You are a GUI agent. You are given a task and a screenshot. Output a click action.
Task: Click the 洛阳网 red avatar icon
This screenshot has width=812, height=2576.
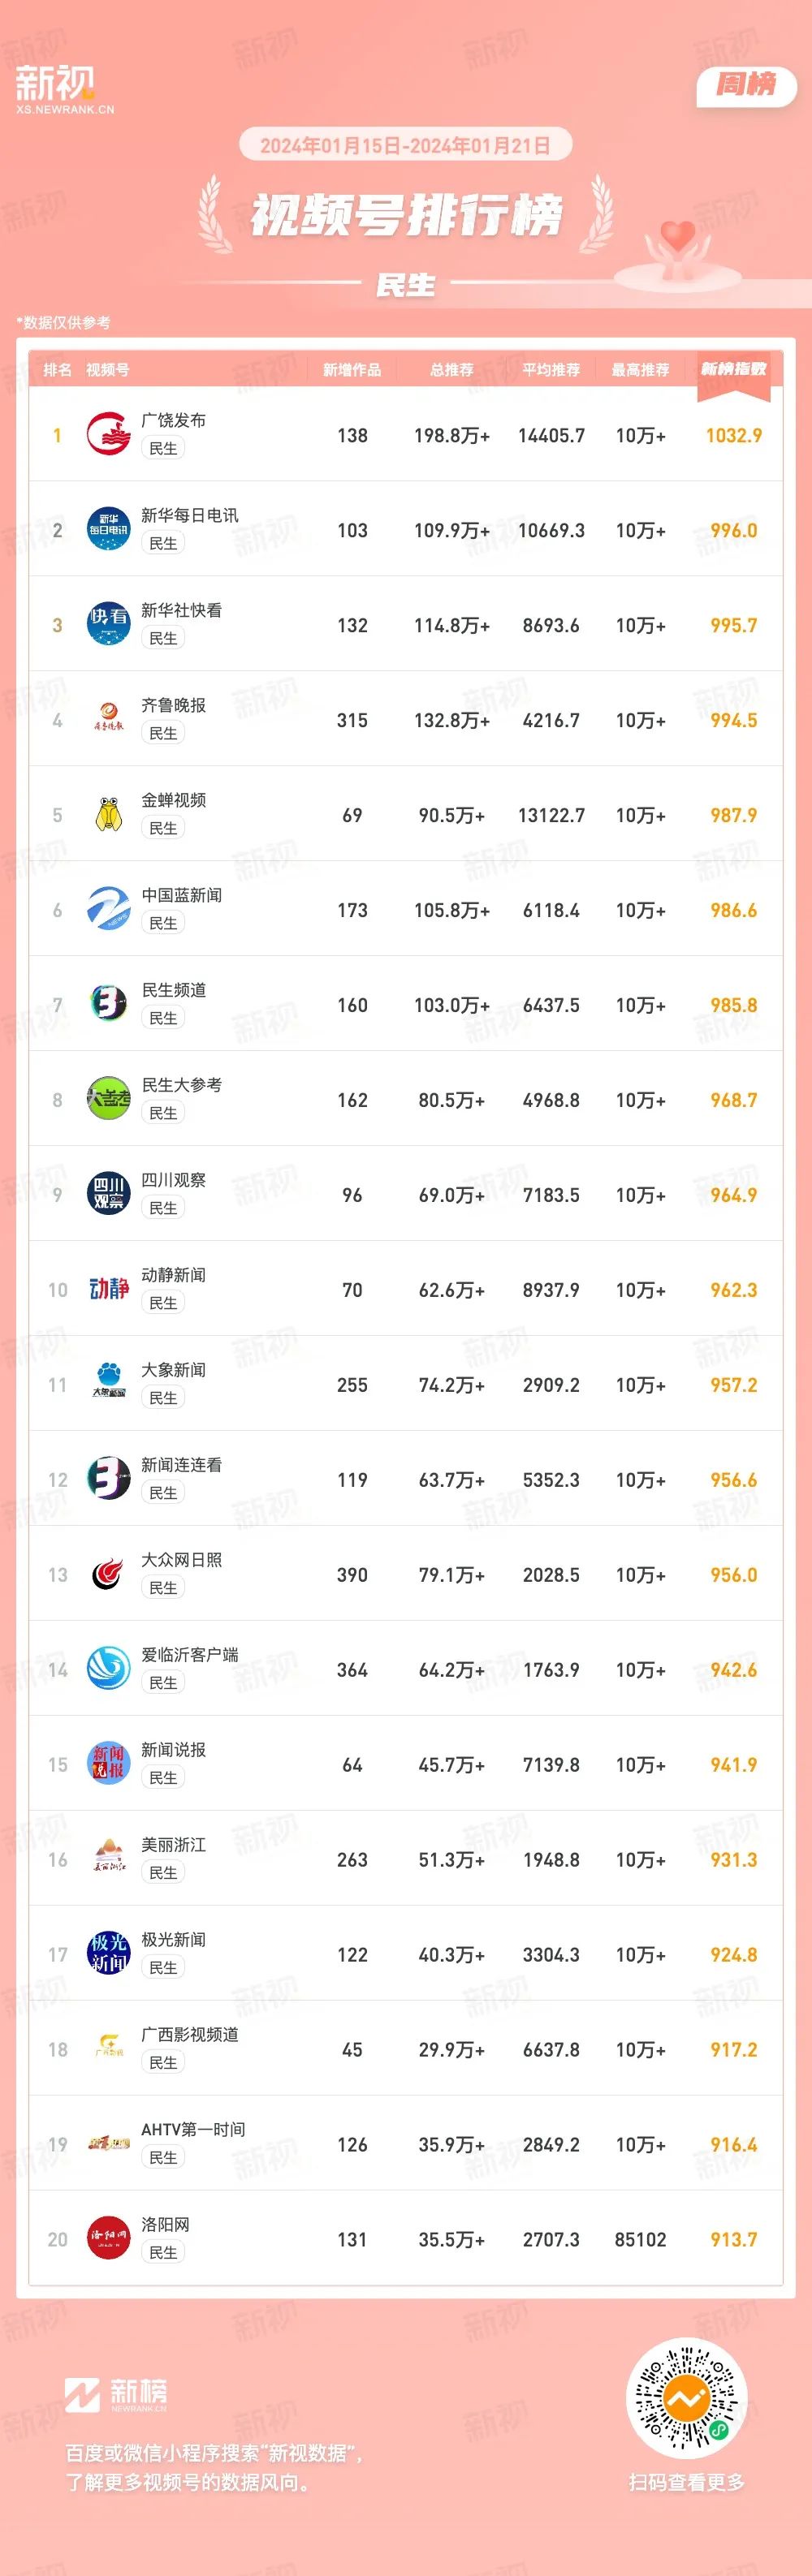[x=108, y=2239]
